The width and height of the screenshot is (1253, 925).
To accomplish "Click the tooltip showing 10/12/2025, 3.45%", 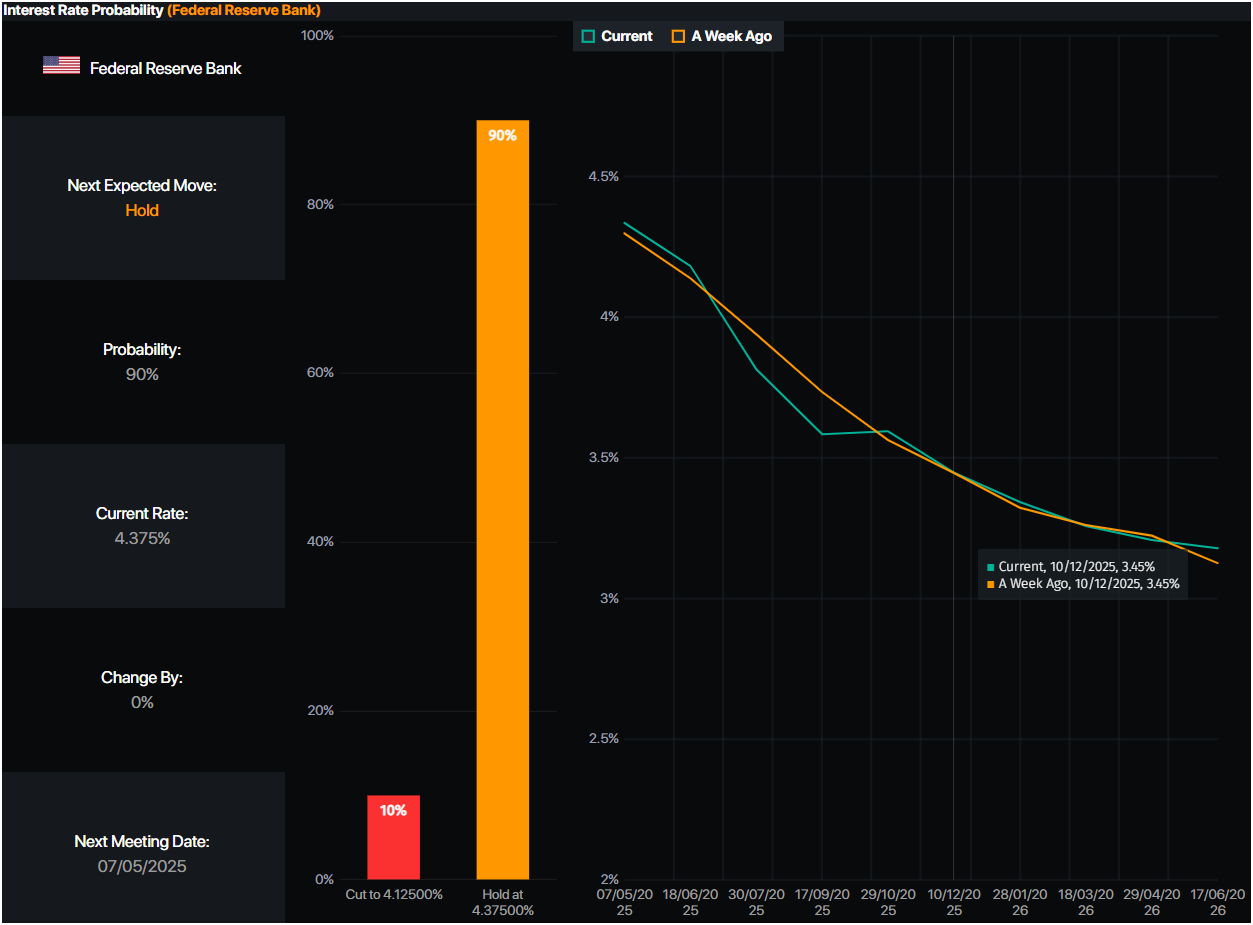I will [1083, 575].
